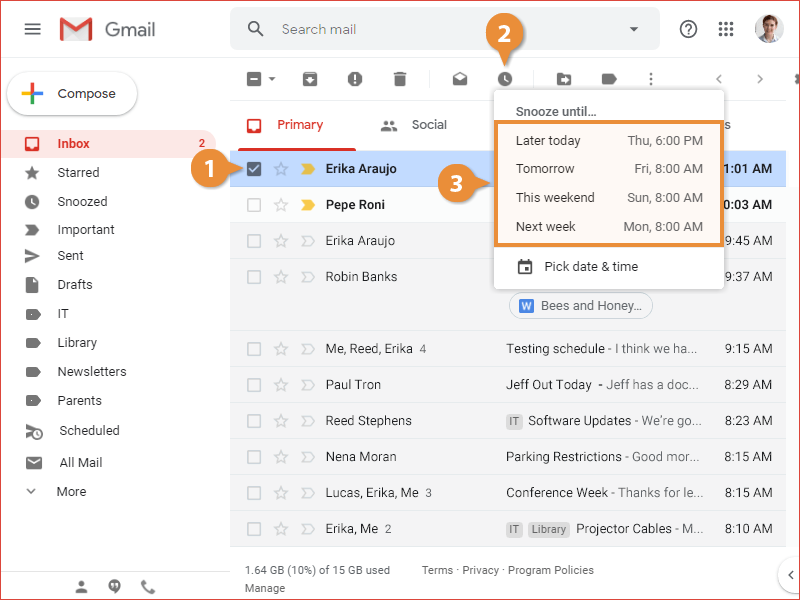Click the Compose button

point(72,94)
